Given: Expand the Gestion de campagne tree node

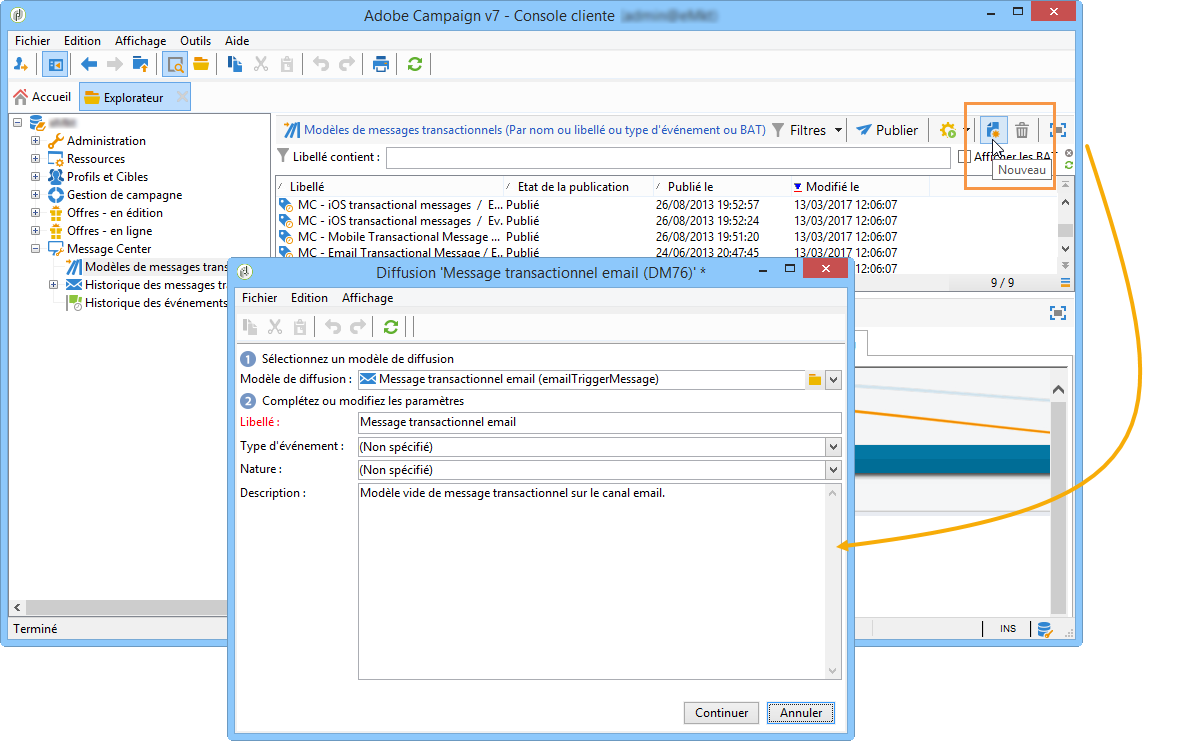Looking at the screenshot, I should point(35,194).
